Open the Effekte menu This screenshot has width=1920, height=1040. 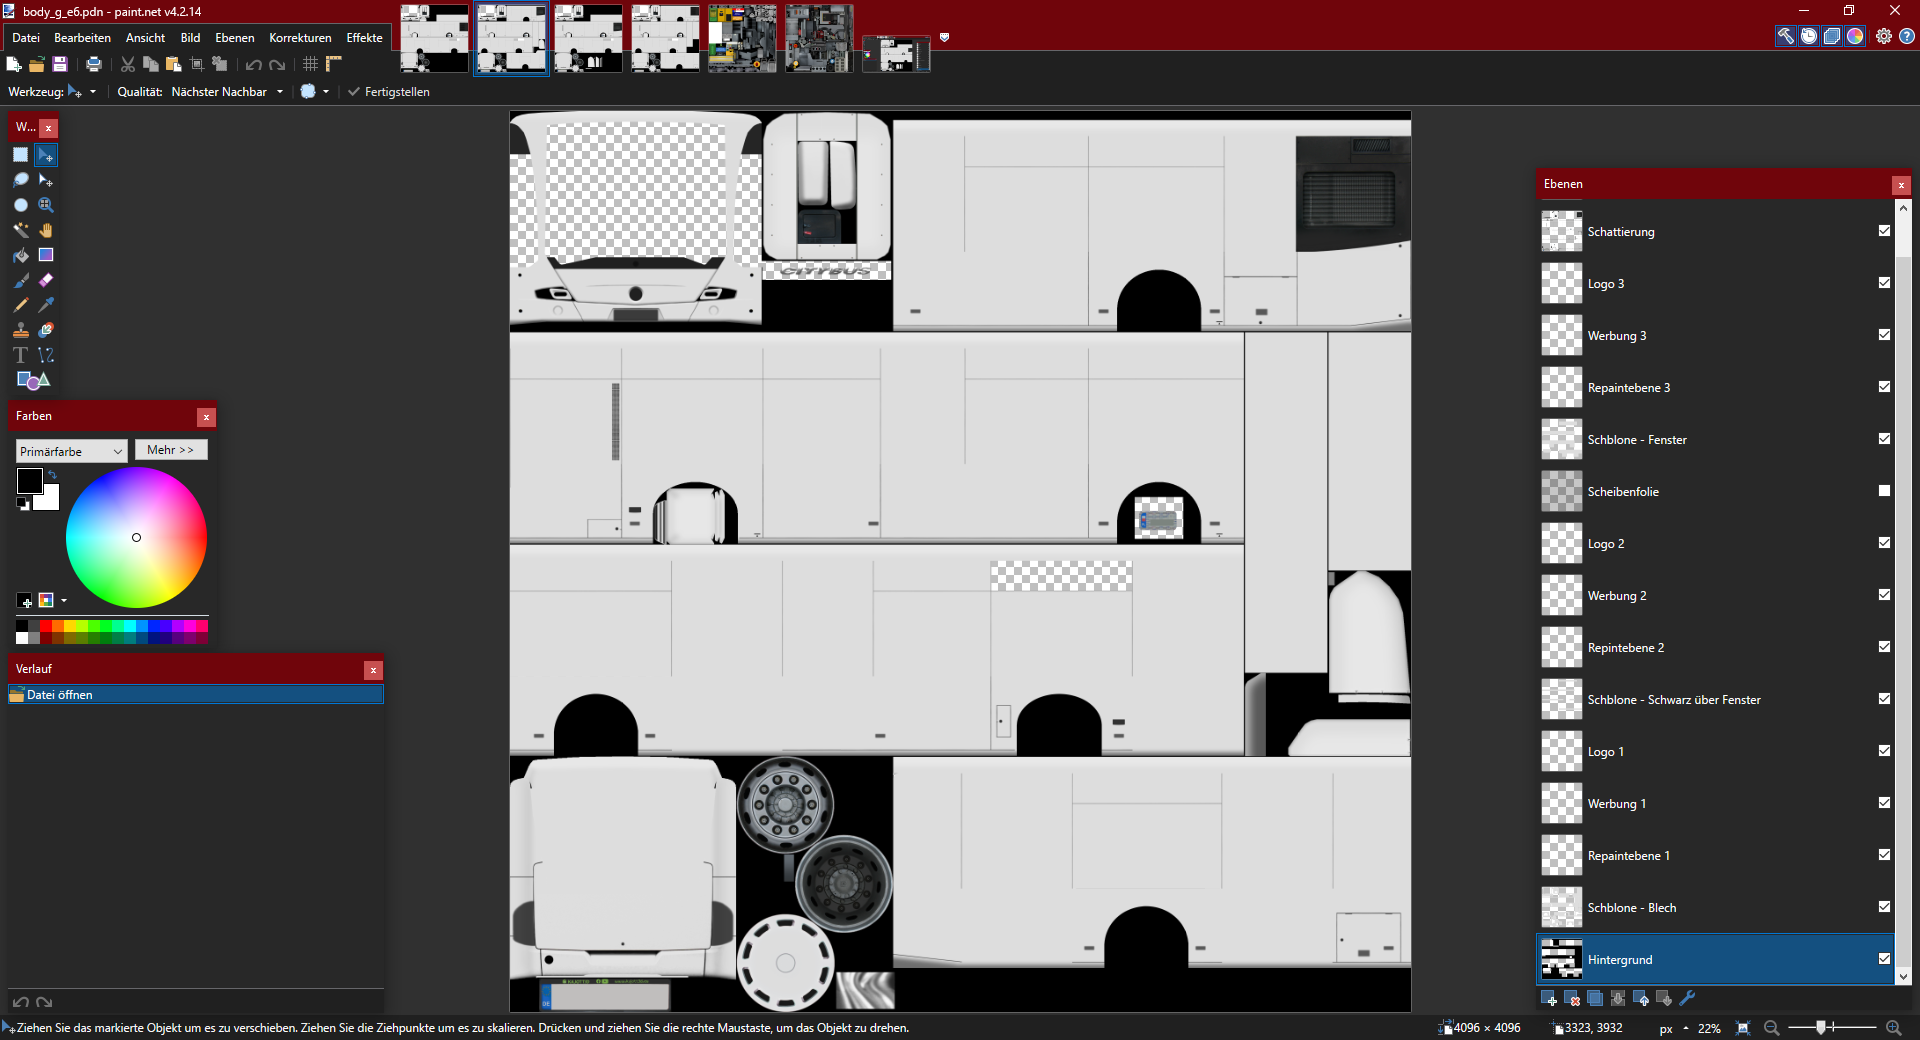coord(364,38)
